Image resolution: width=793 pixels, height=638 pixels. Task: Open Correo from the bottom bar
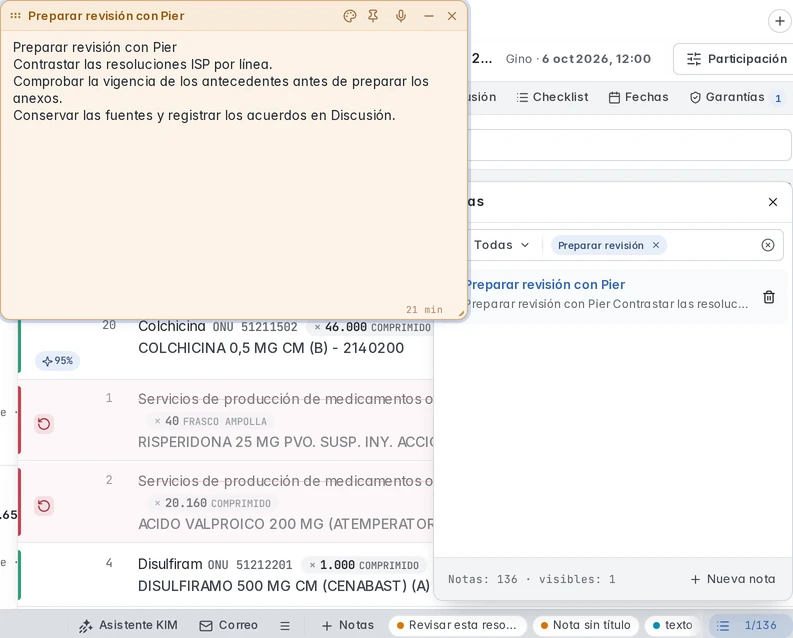coord(229,625)
